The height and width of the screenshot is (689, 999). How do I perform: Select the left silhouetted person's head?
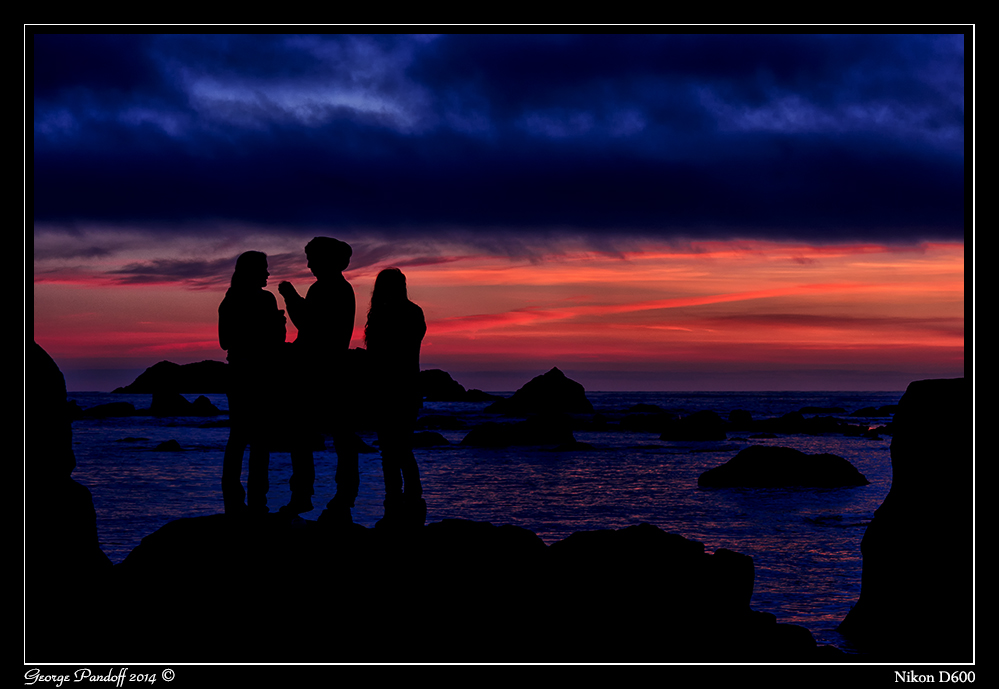click(x=250, y=269)
